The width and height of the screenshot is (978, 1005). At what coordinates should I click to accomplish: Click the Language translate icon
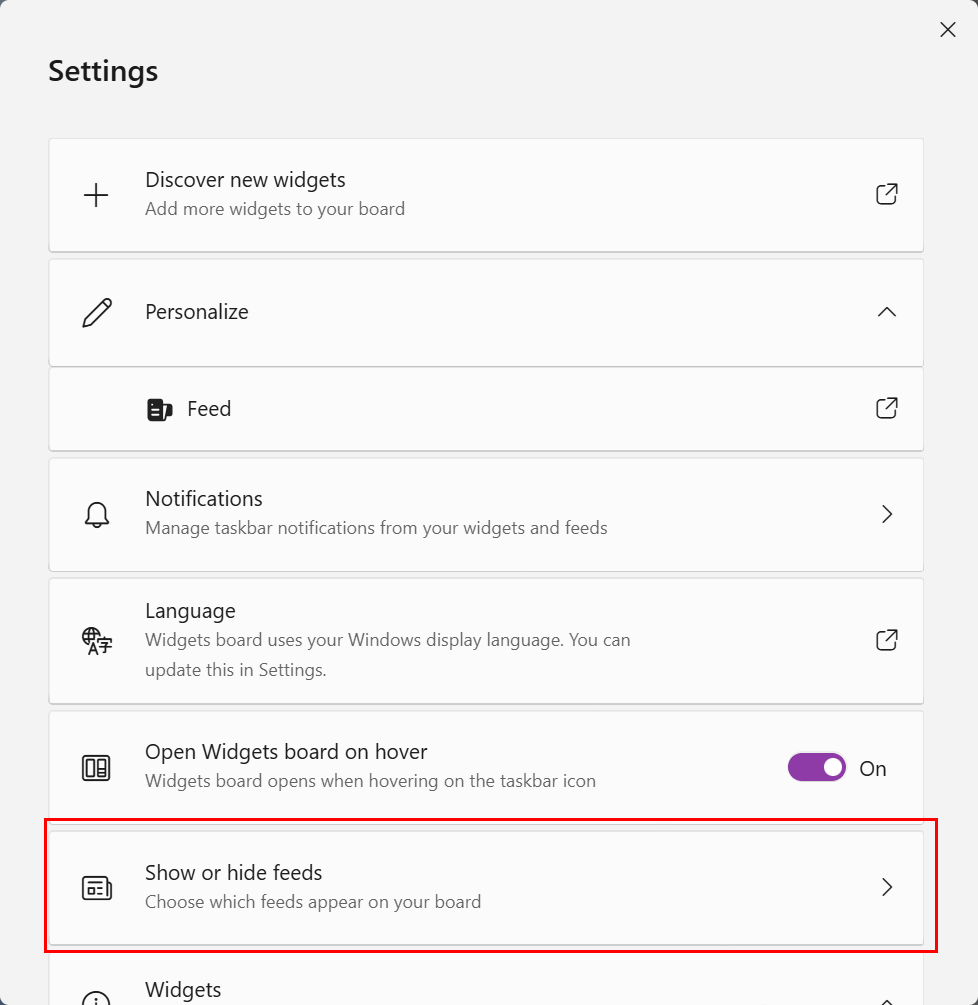[97, 640]
